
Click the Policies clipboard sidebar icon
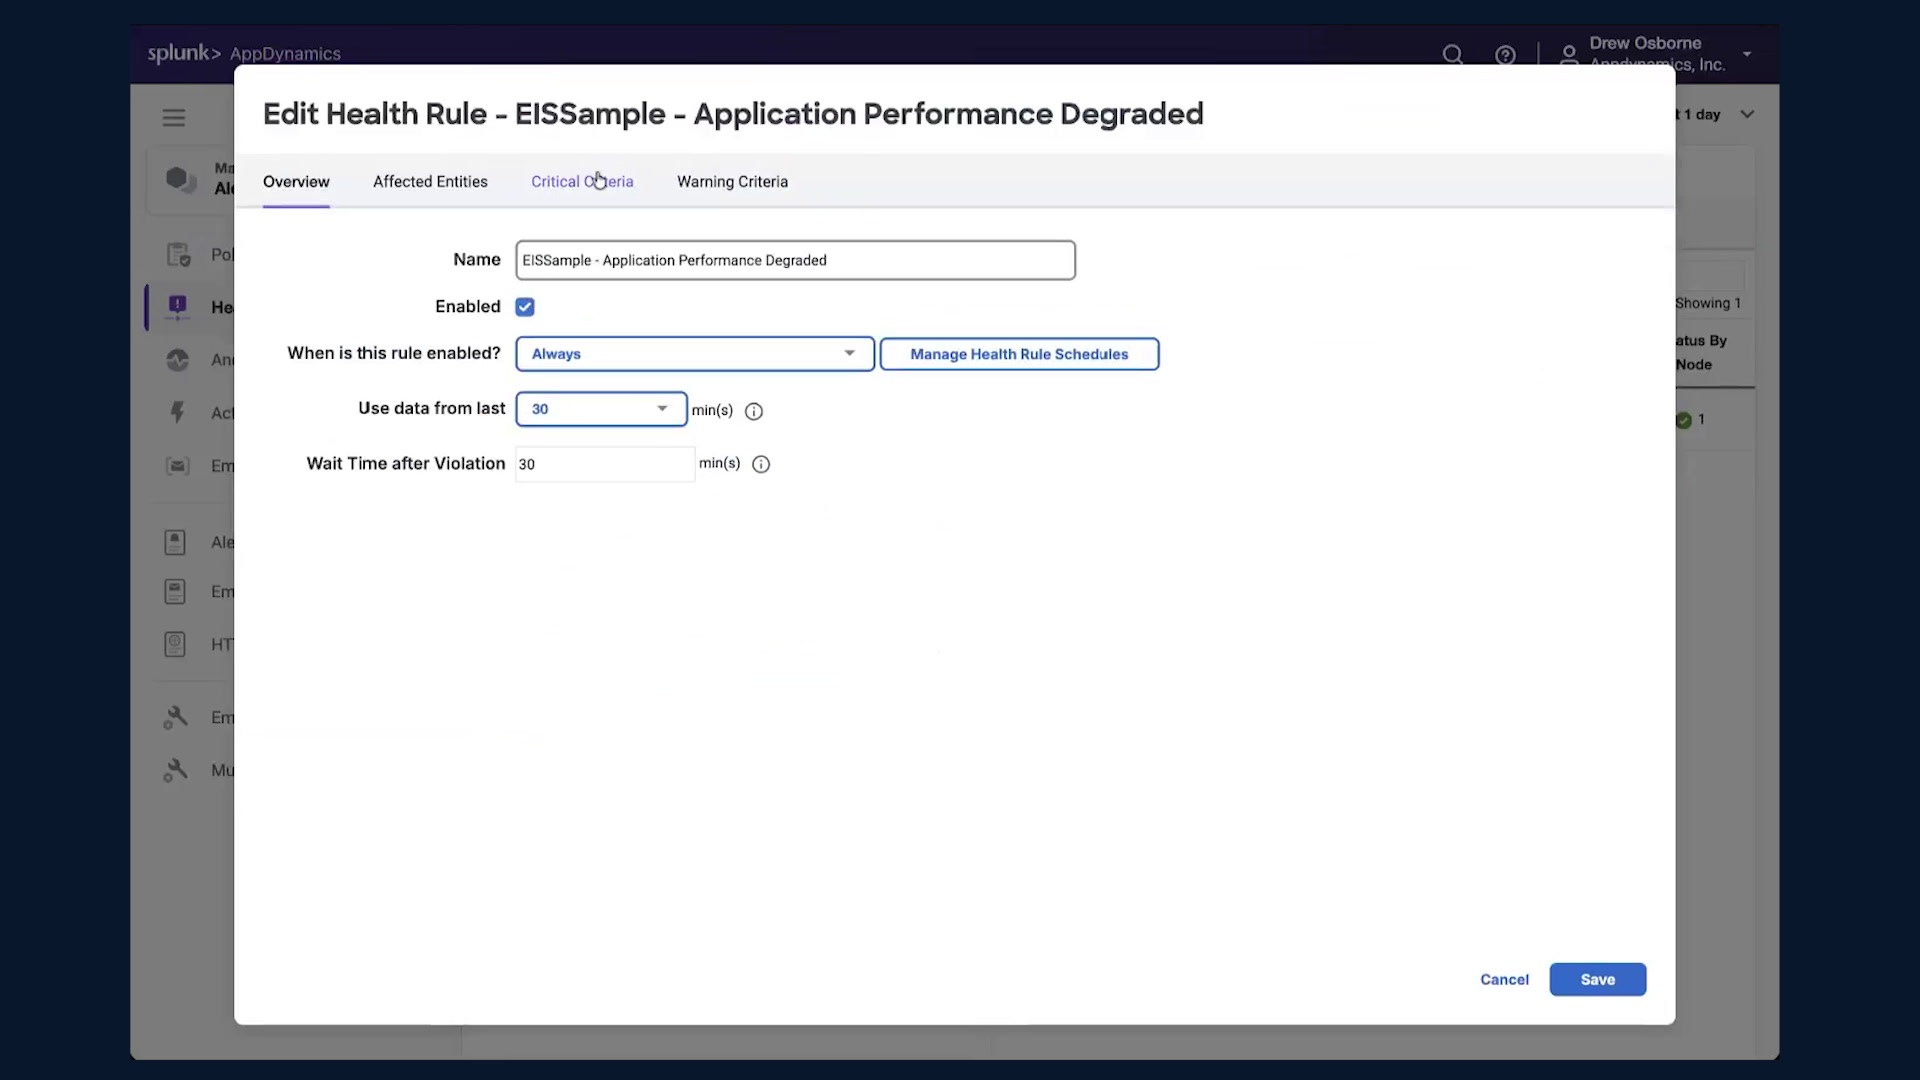click(178, 255)
